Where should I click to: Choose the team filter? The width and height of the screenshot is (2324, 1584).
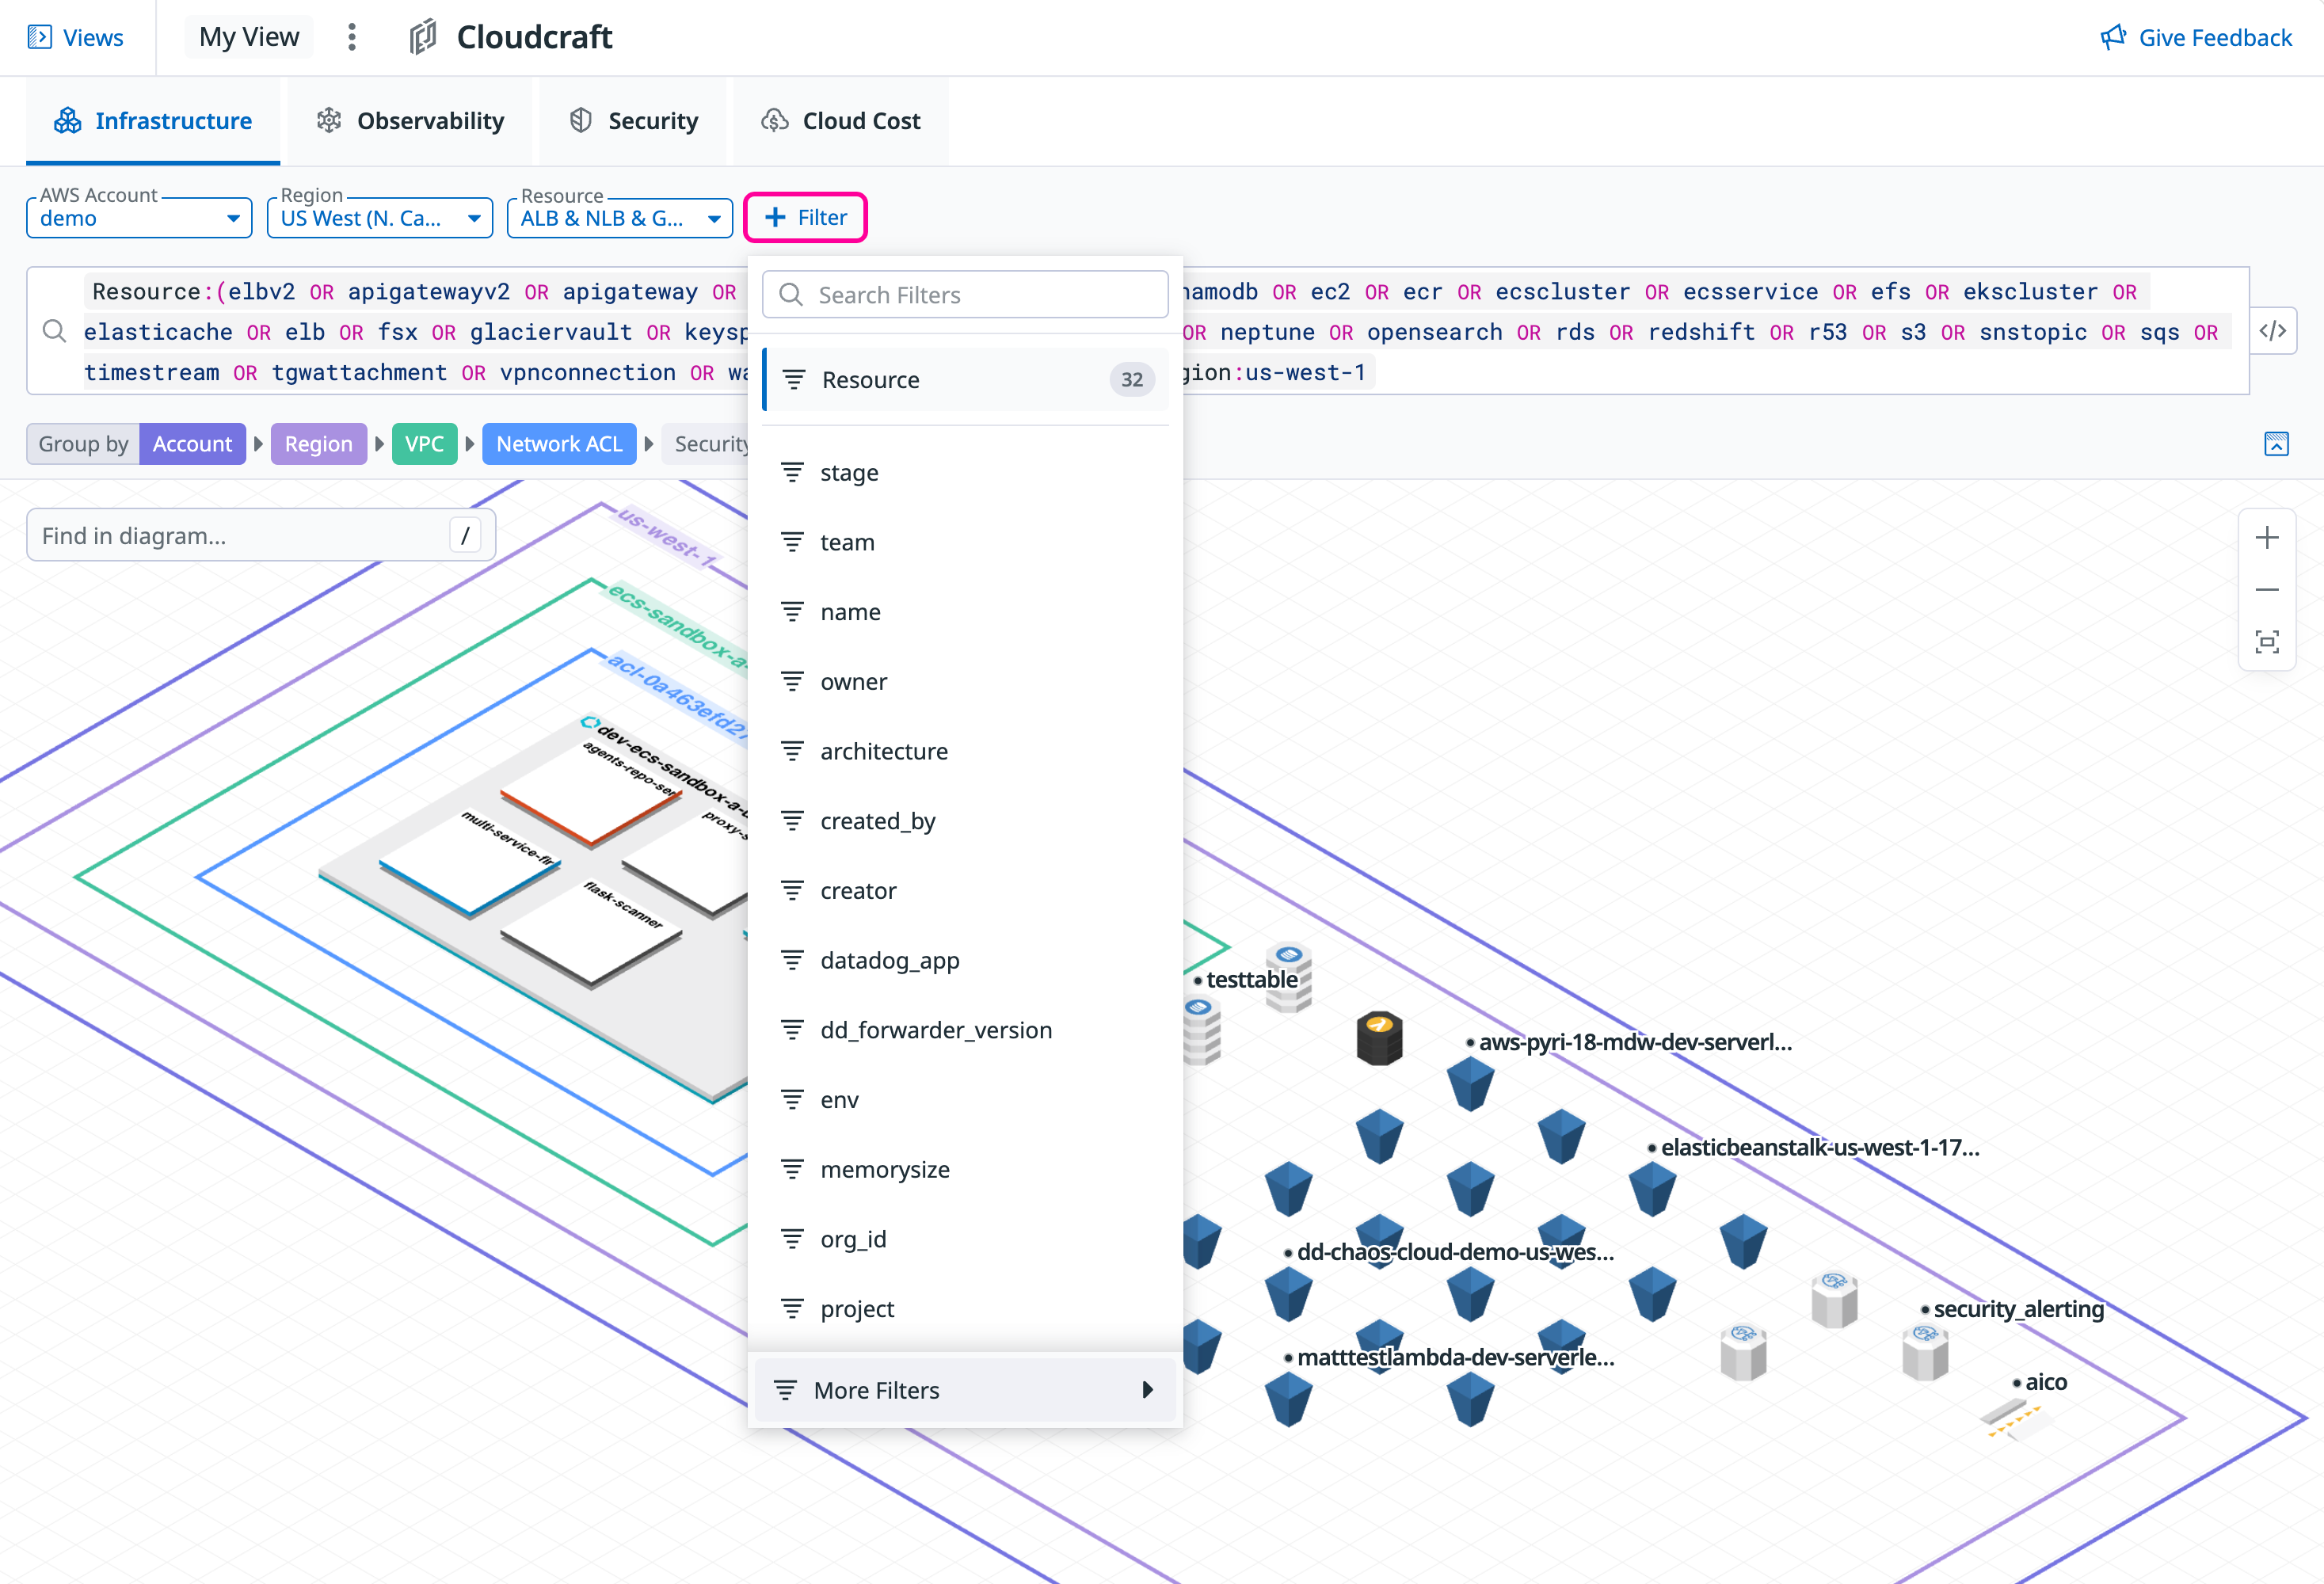click(965, 542)
